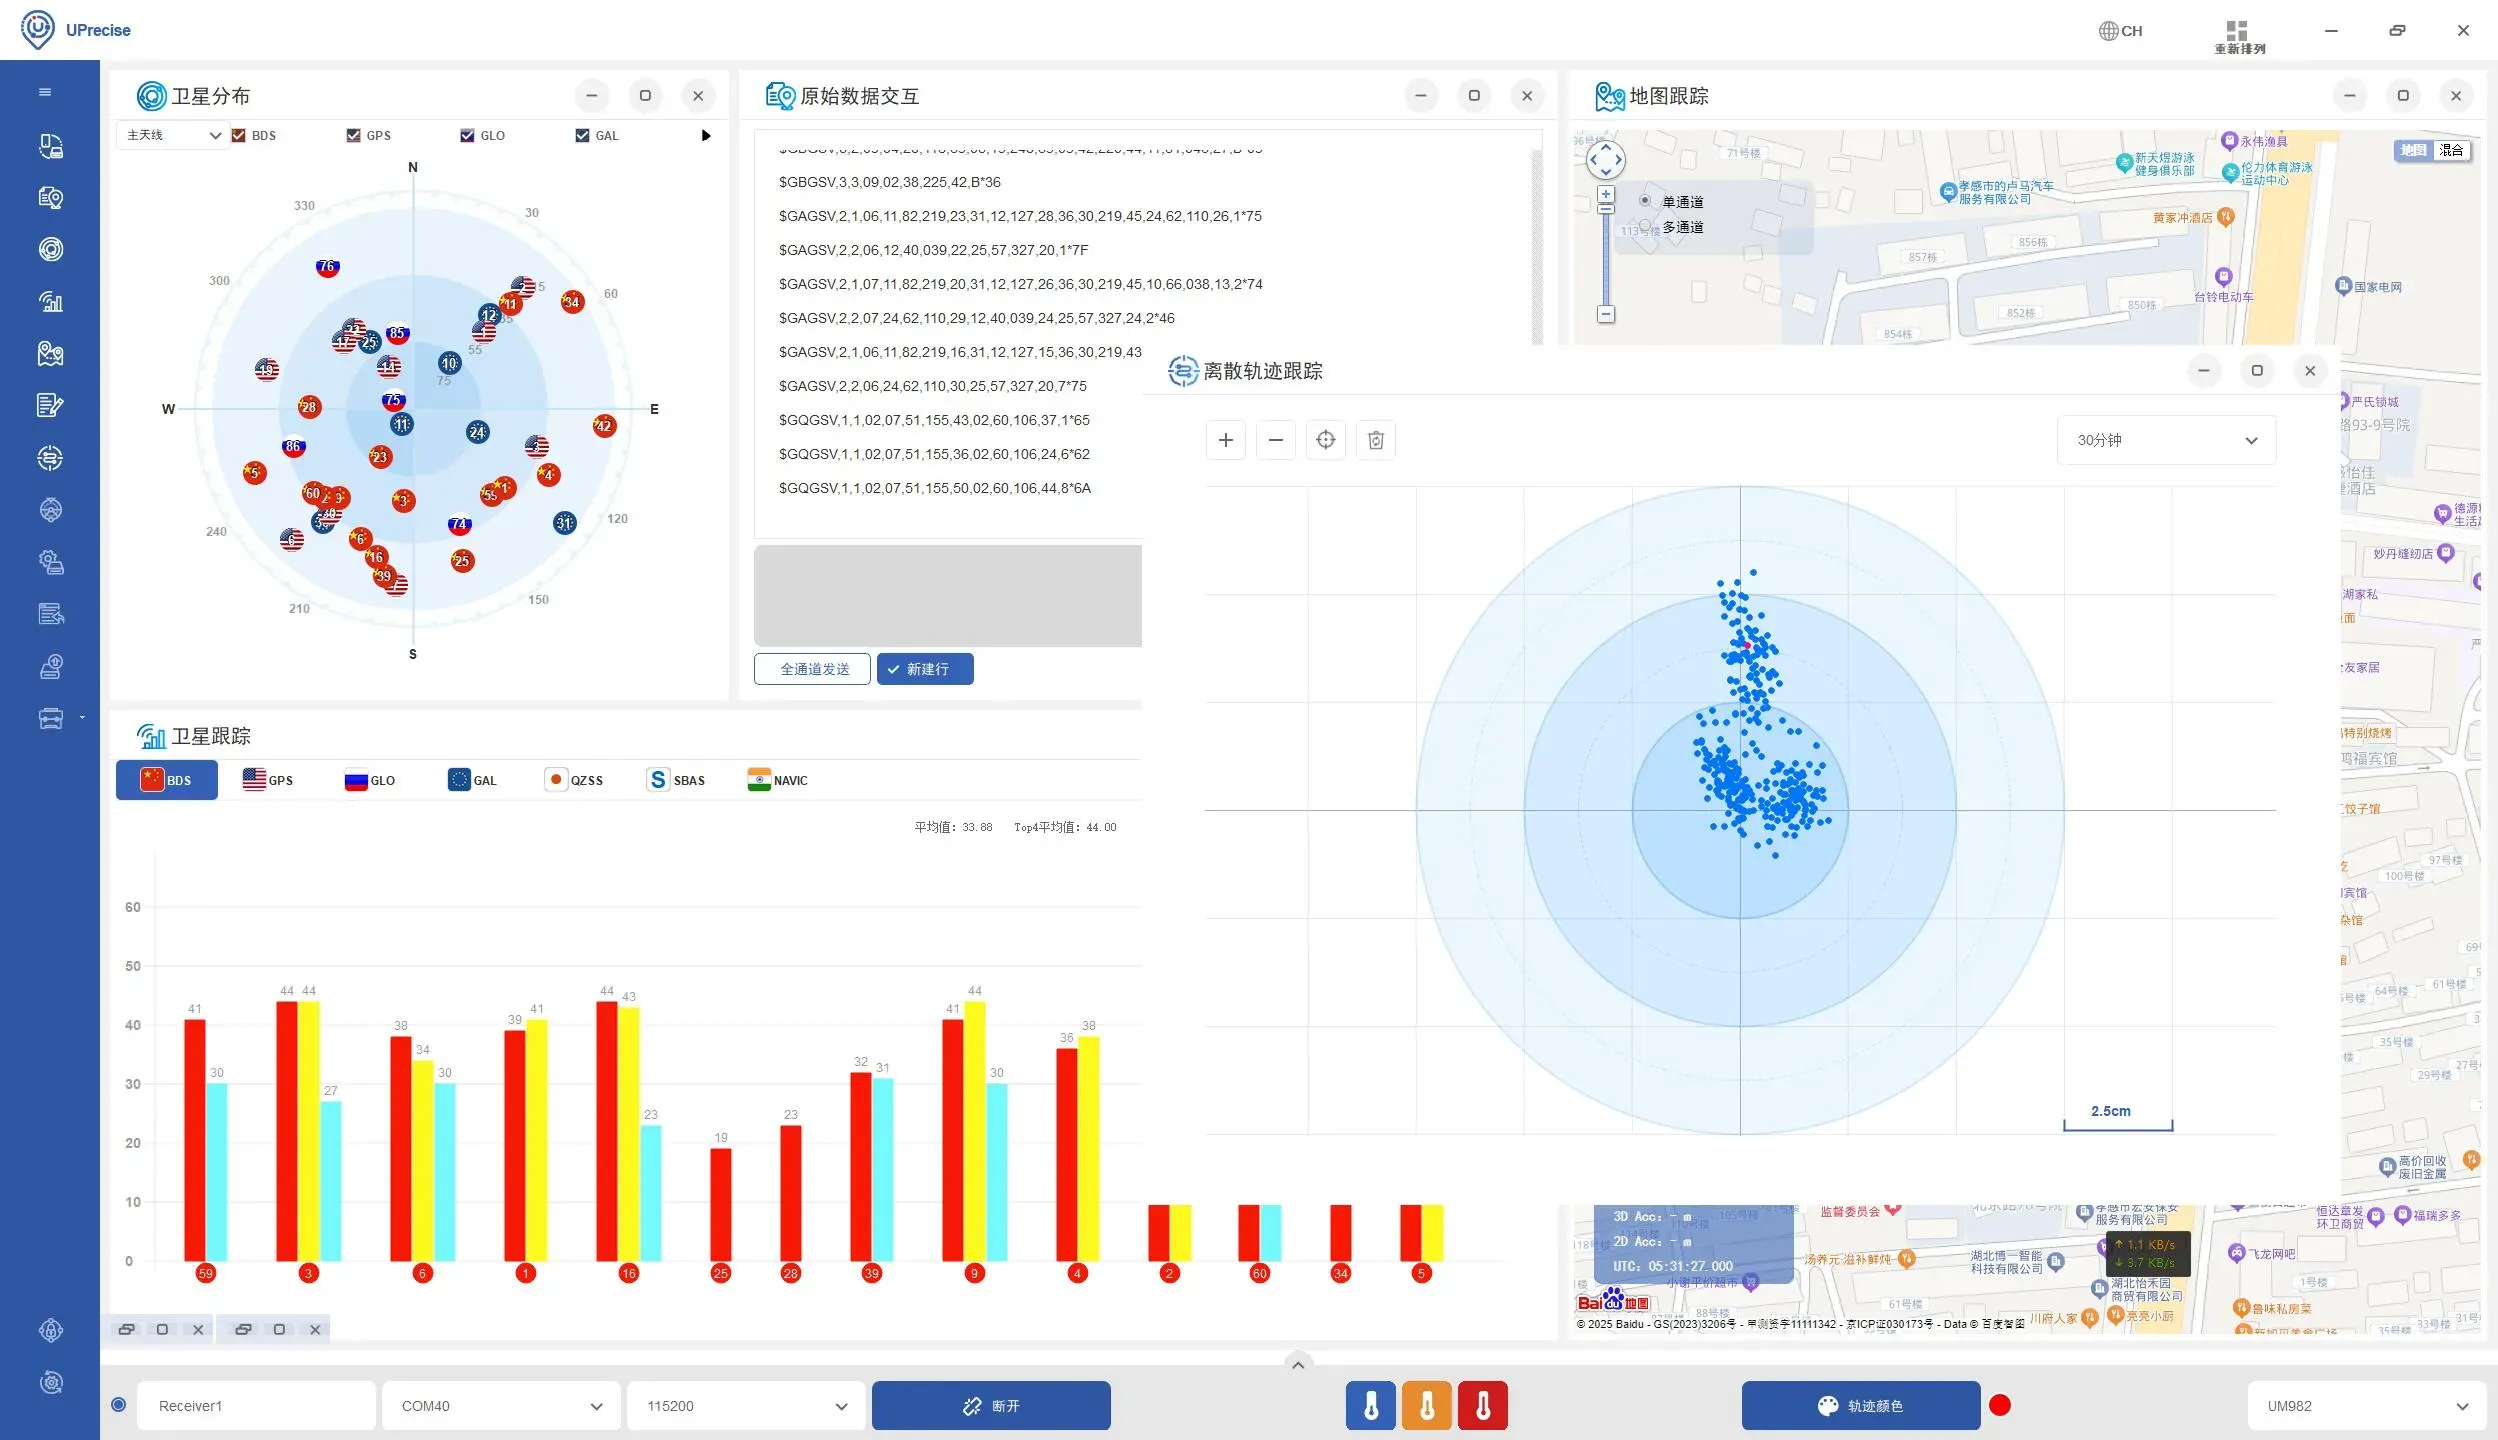Toggle the GLO constellation checkbox
The image size is (2498, 1440).
click(467, 135)
